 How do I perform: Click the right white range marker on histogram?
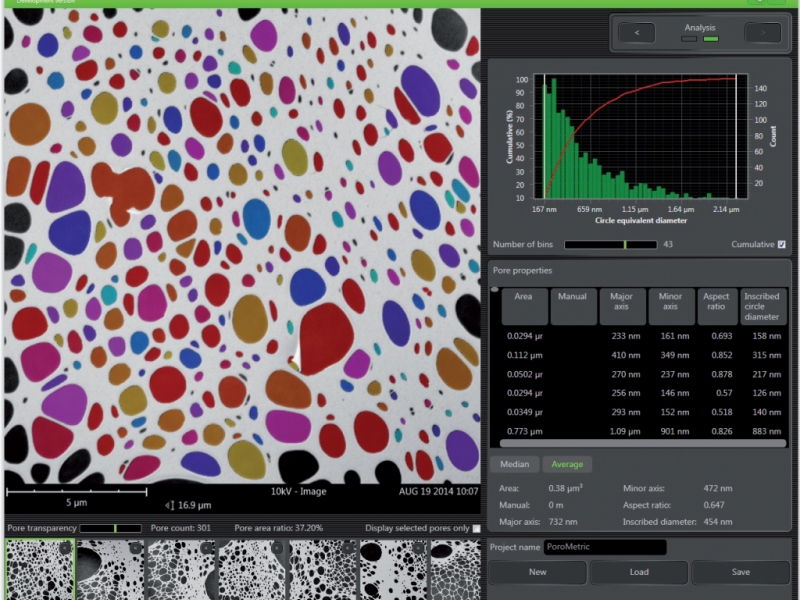tap(736, 136)
